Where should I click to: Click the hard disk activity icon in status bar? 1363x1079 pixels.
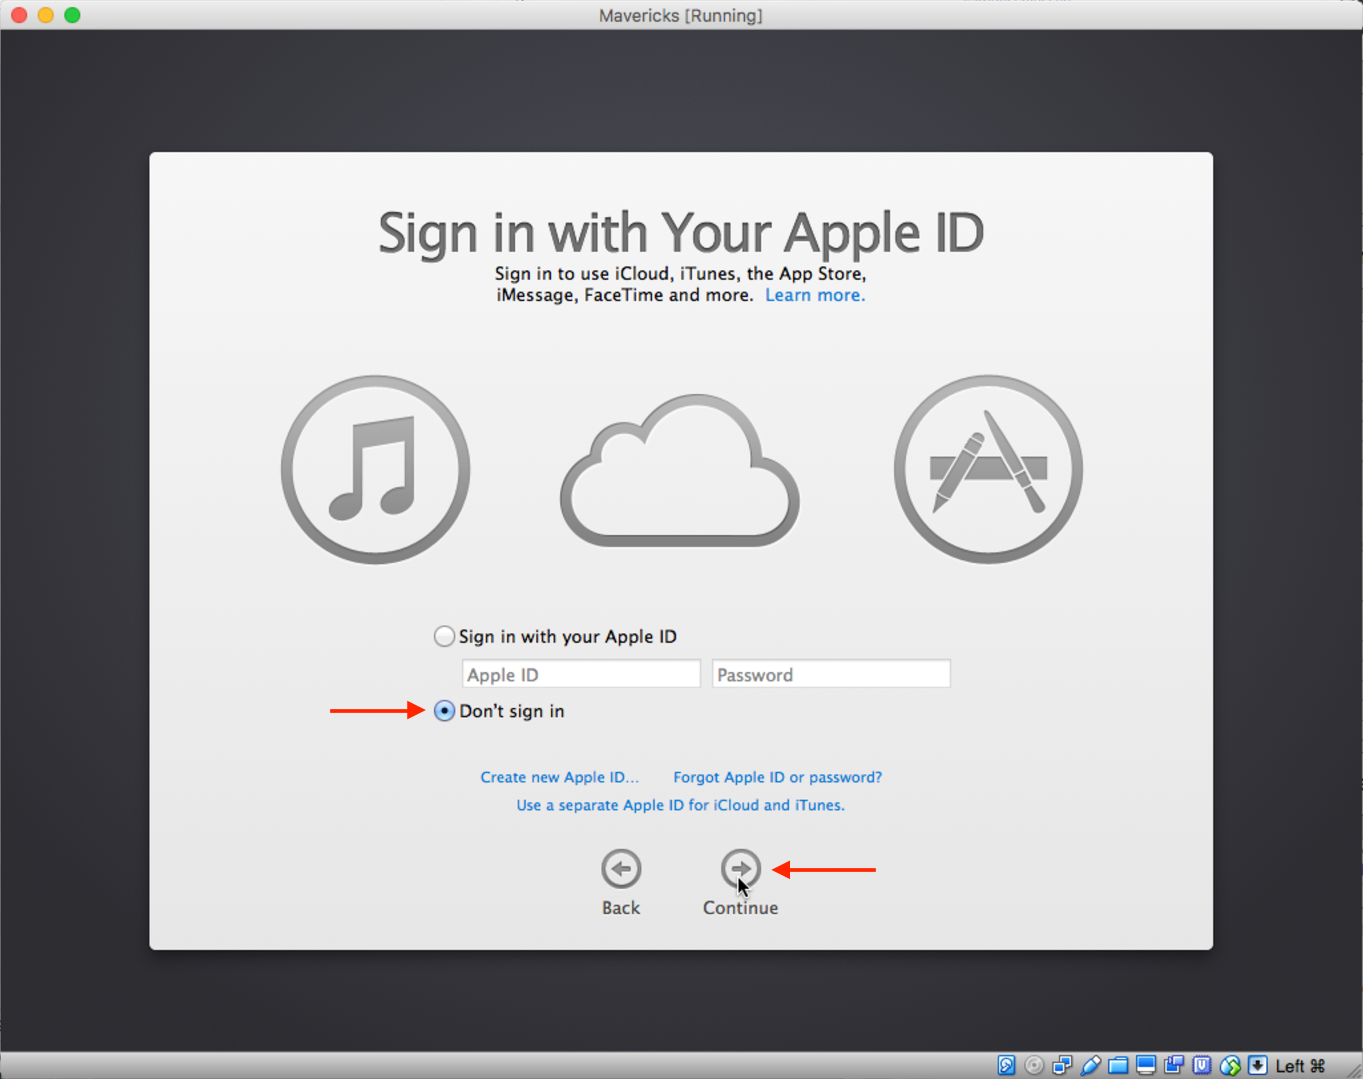click(x=1006, y=1065)
